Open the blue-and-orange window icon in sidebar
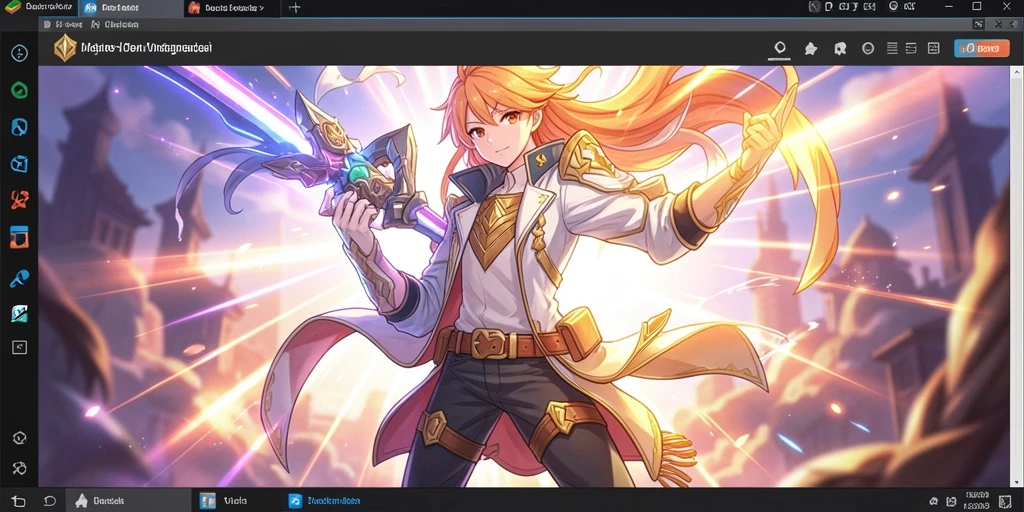This screenshot has height=512, width=1024. coord(20,237)
